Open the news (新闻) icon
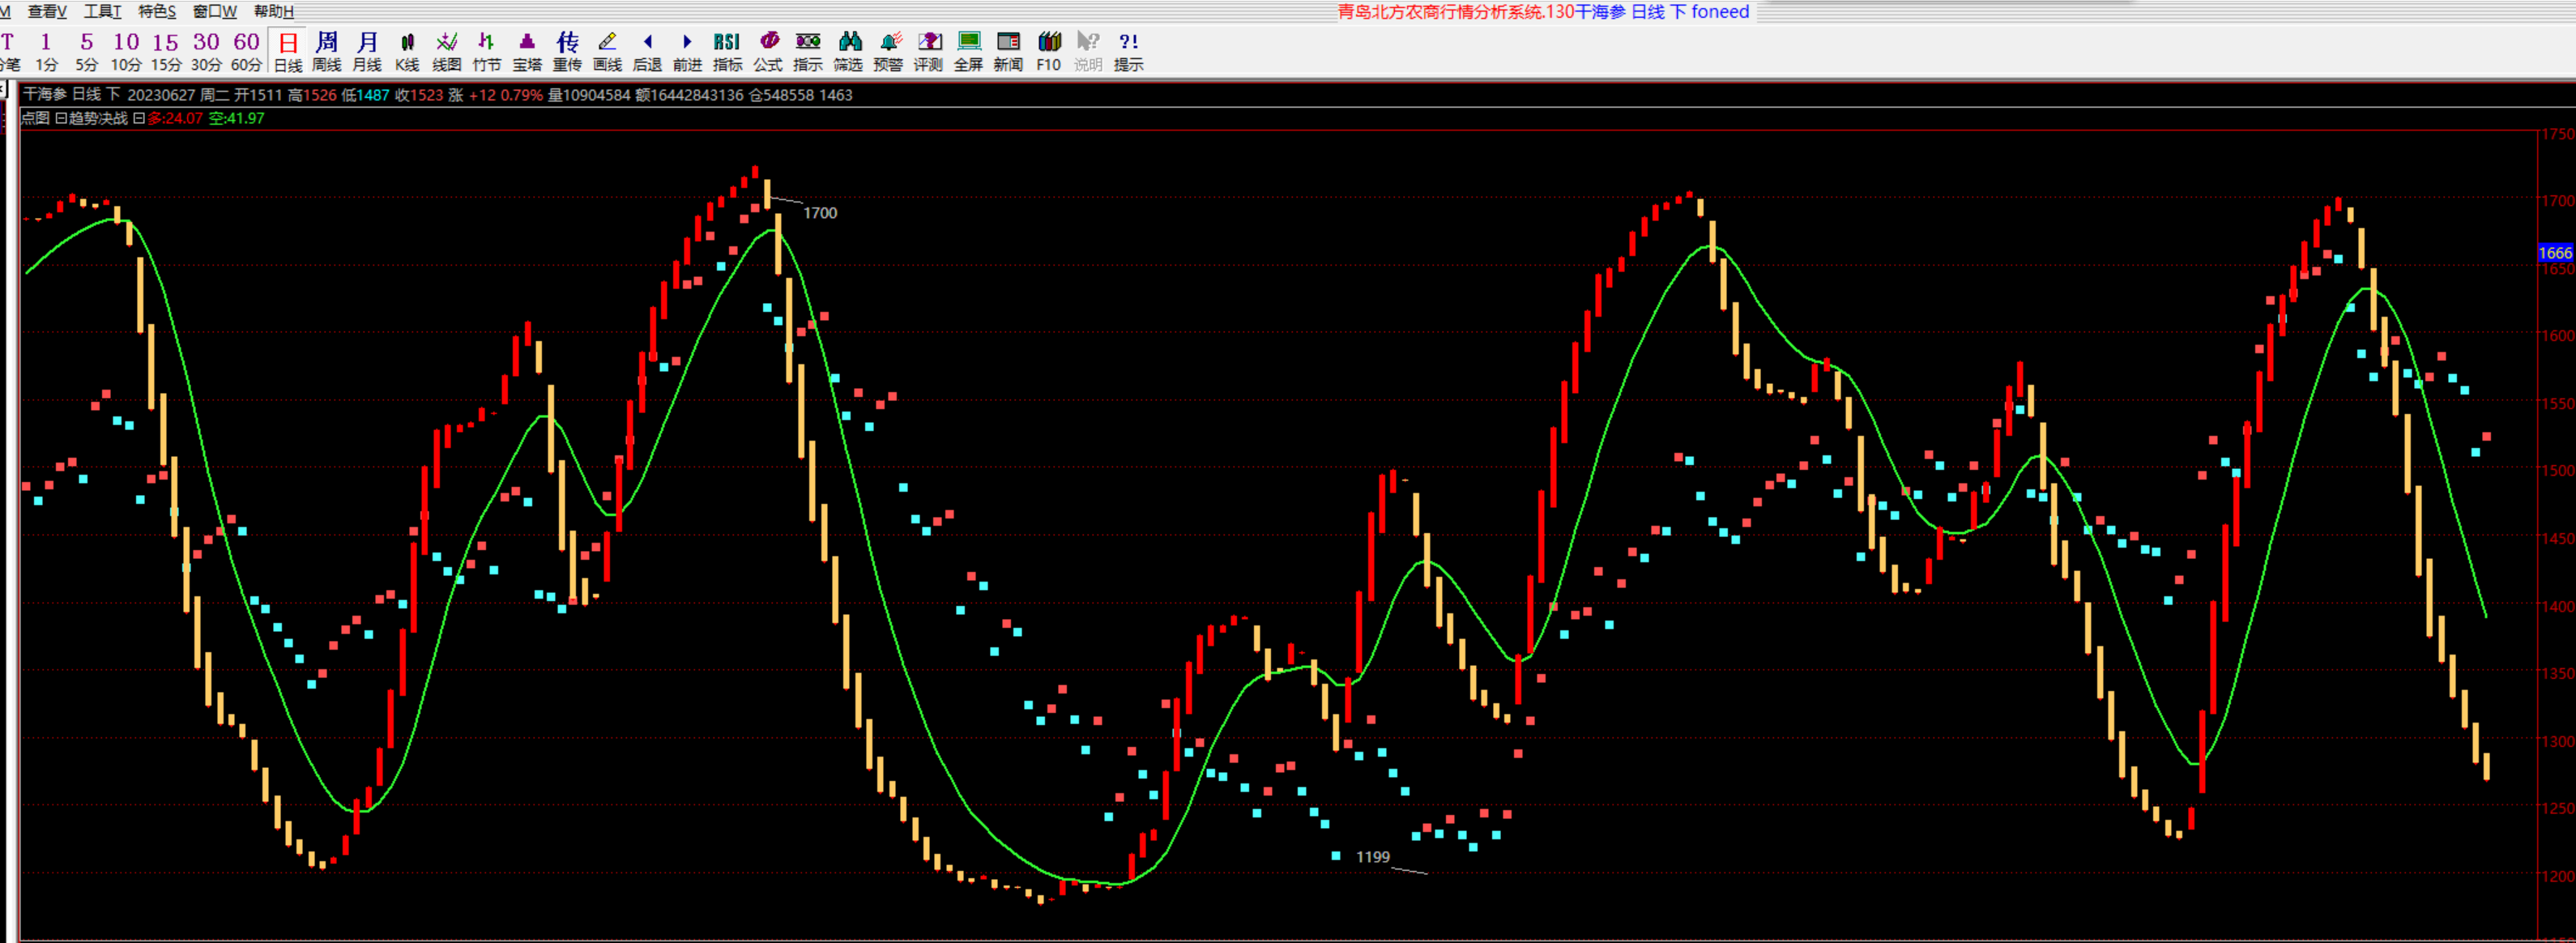2576x943 pixels. (x=1008, y=51)
